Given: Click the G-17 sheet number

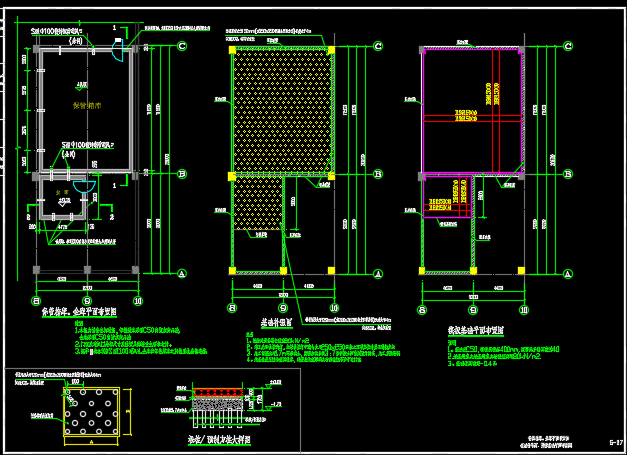Looking at the screenshot, I should (616, 442).
